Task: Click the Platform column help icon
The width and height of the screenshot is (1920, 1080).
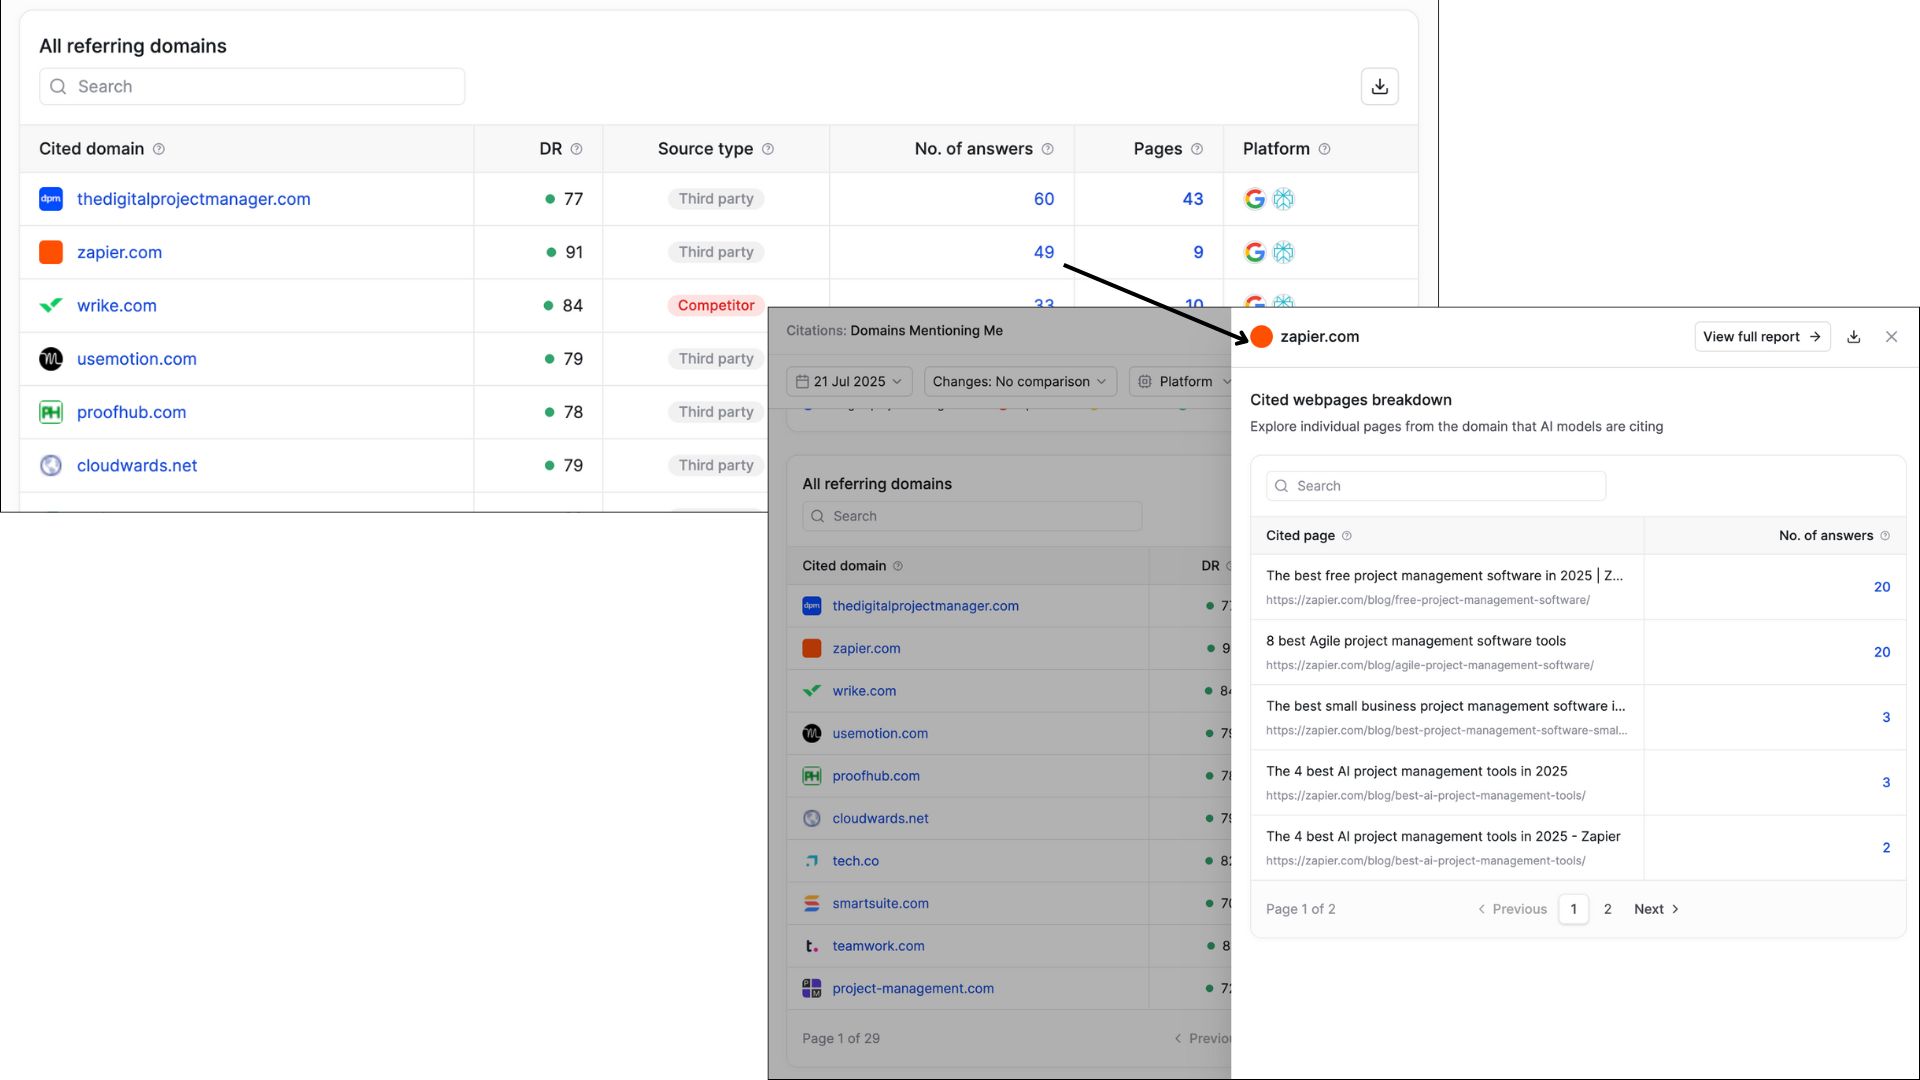Action: (x=1324, y=149)
